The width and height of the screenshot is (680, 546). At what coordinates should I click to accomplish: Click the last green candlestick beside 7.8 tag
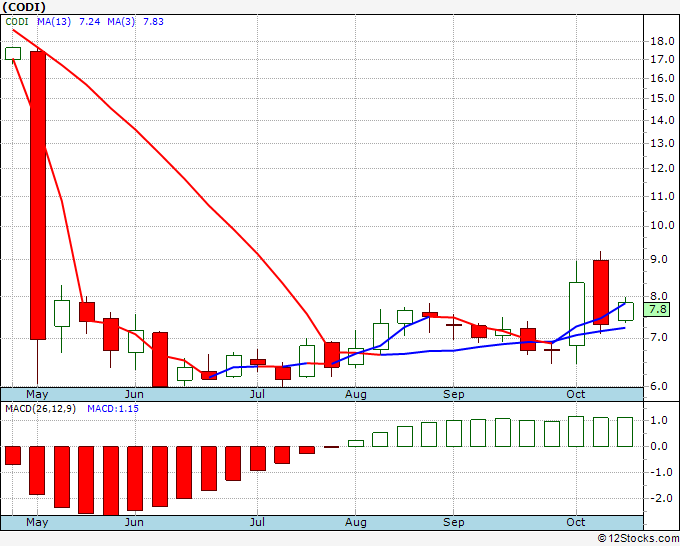click(626, 311)
